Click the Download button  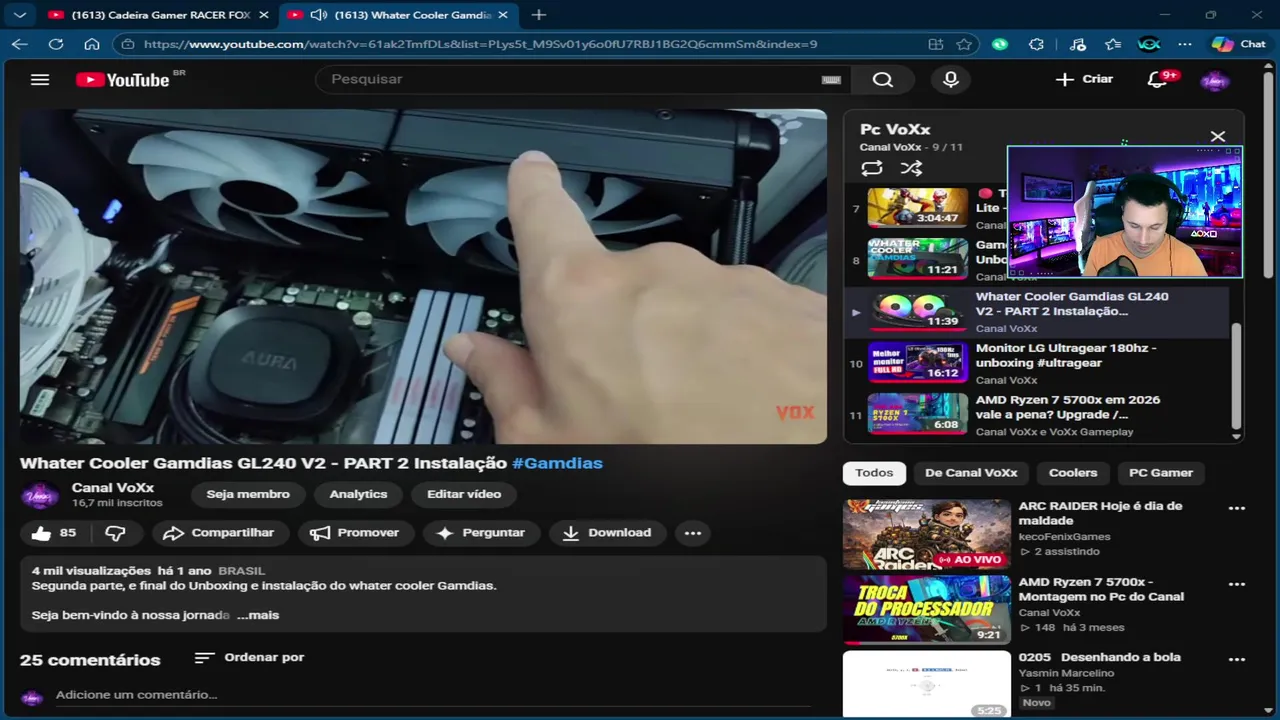tap(606, 533)
